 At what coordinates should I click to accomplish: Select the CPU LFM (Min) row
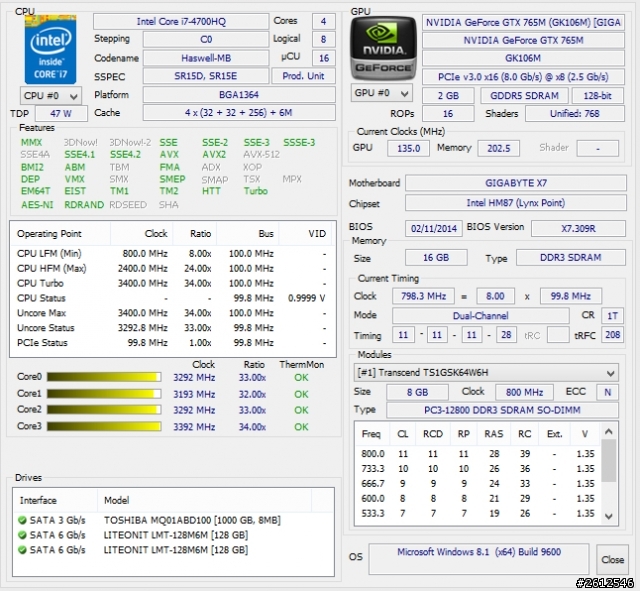pyautogui.click(x=172, y=253)
